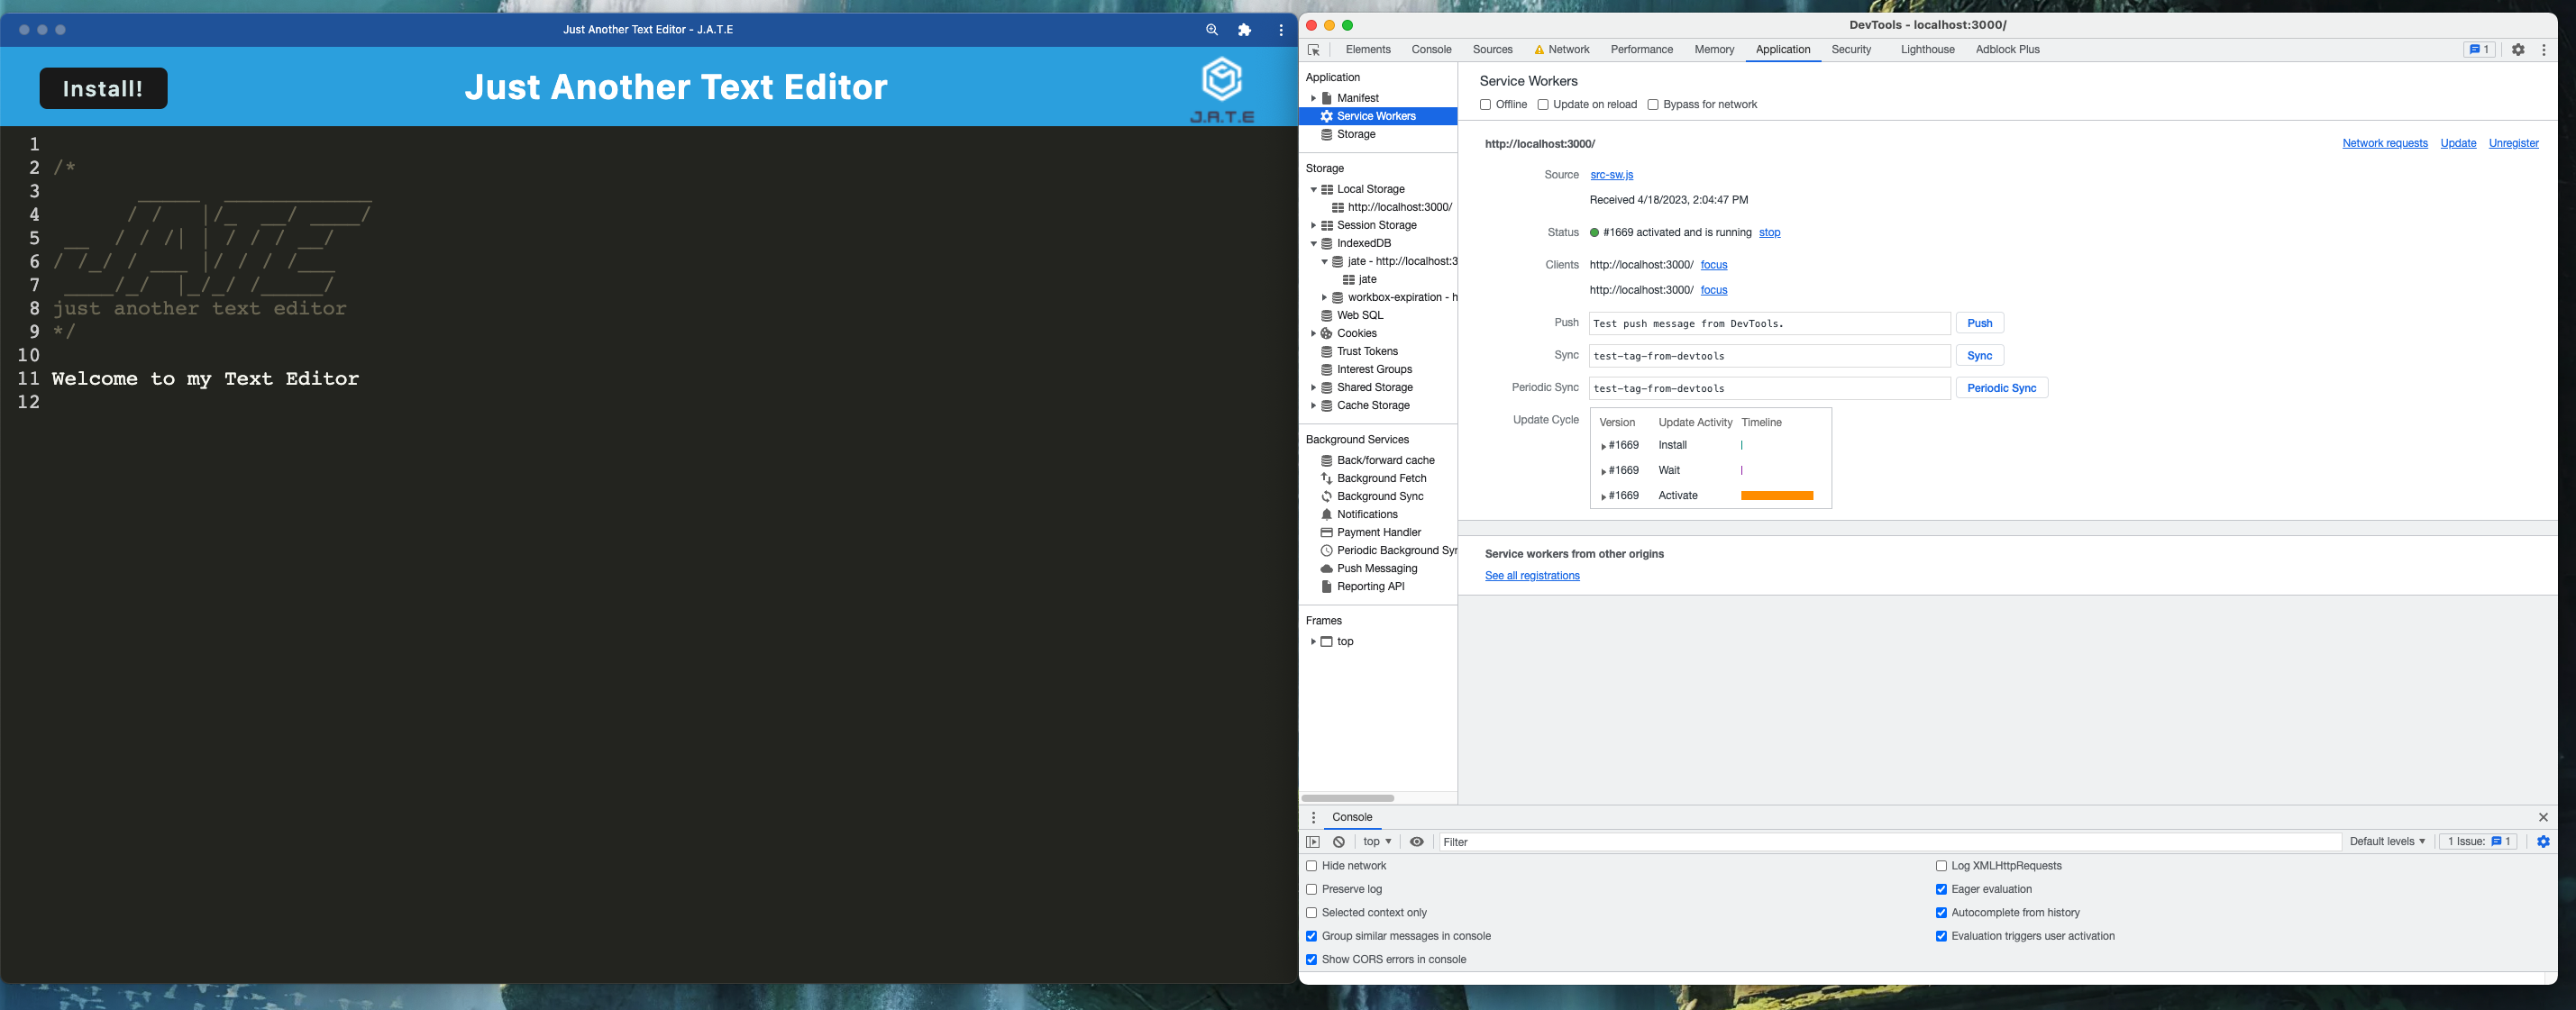2576x1010 pixels.
Task: Switch to the Network tab
Action: click(x=1561, y=50)
